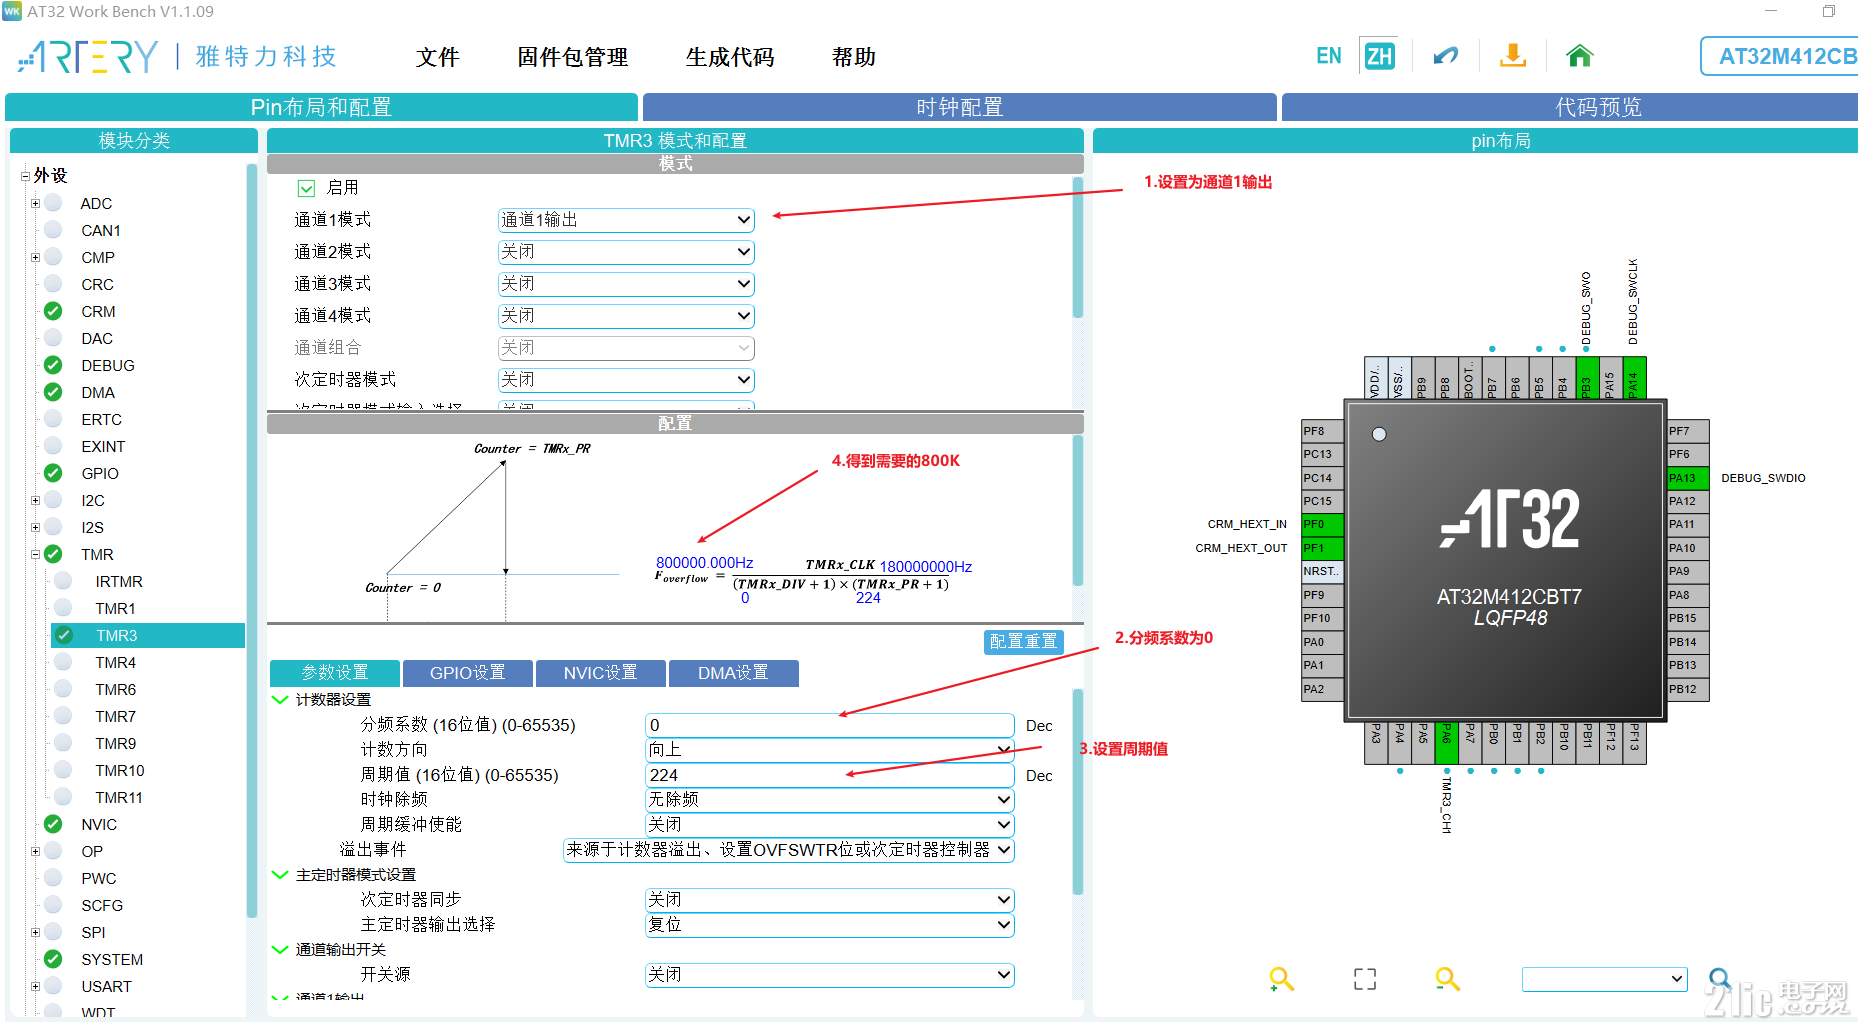Toggle DEBUG peripheral status circle
This screenshot has width=1858, height=1024.
point(53,365)
